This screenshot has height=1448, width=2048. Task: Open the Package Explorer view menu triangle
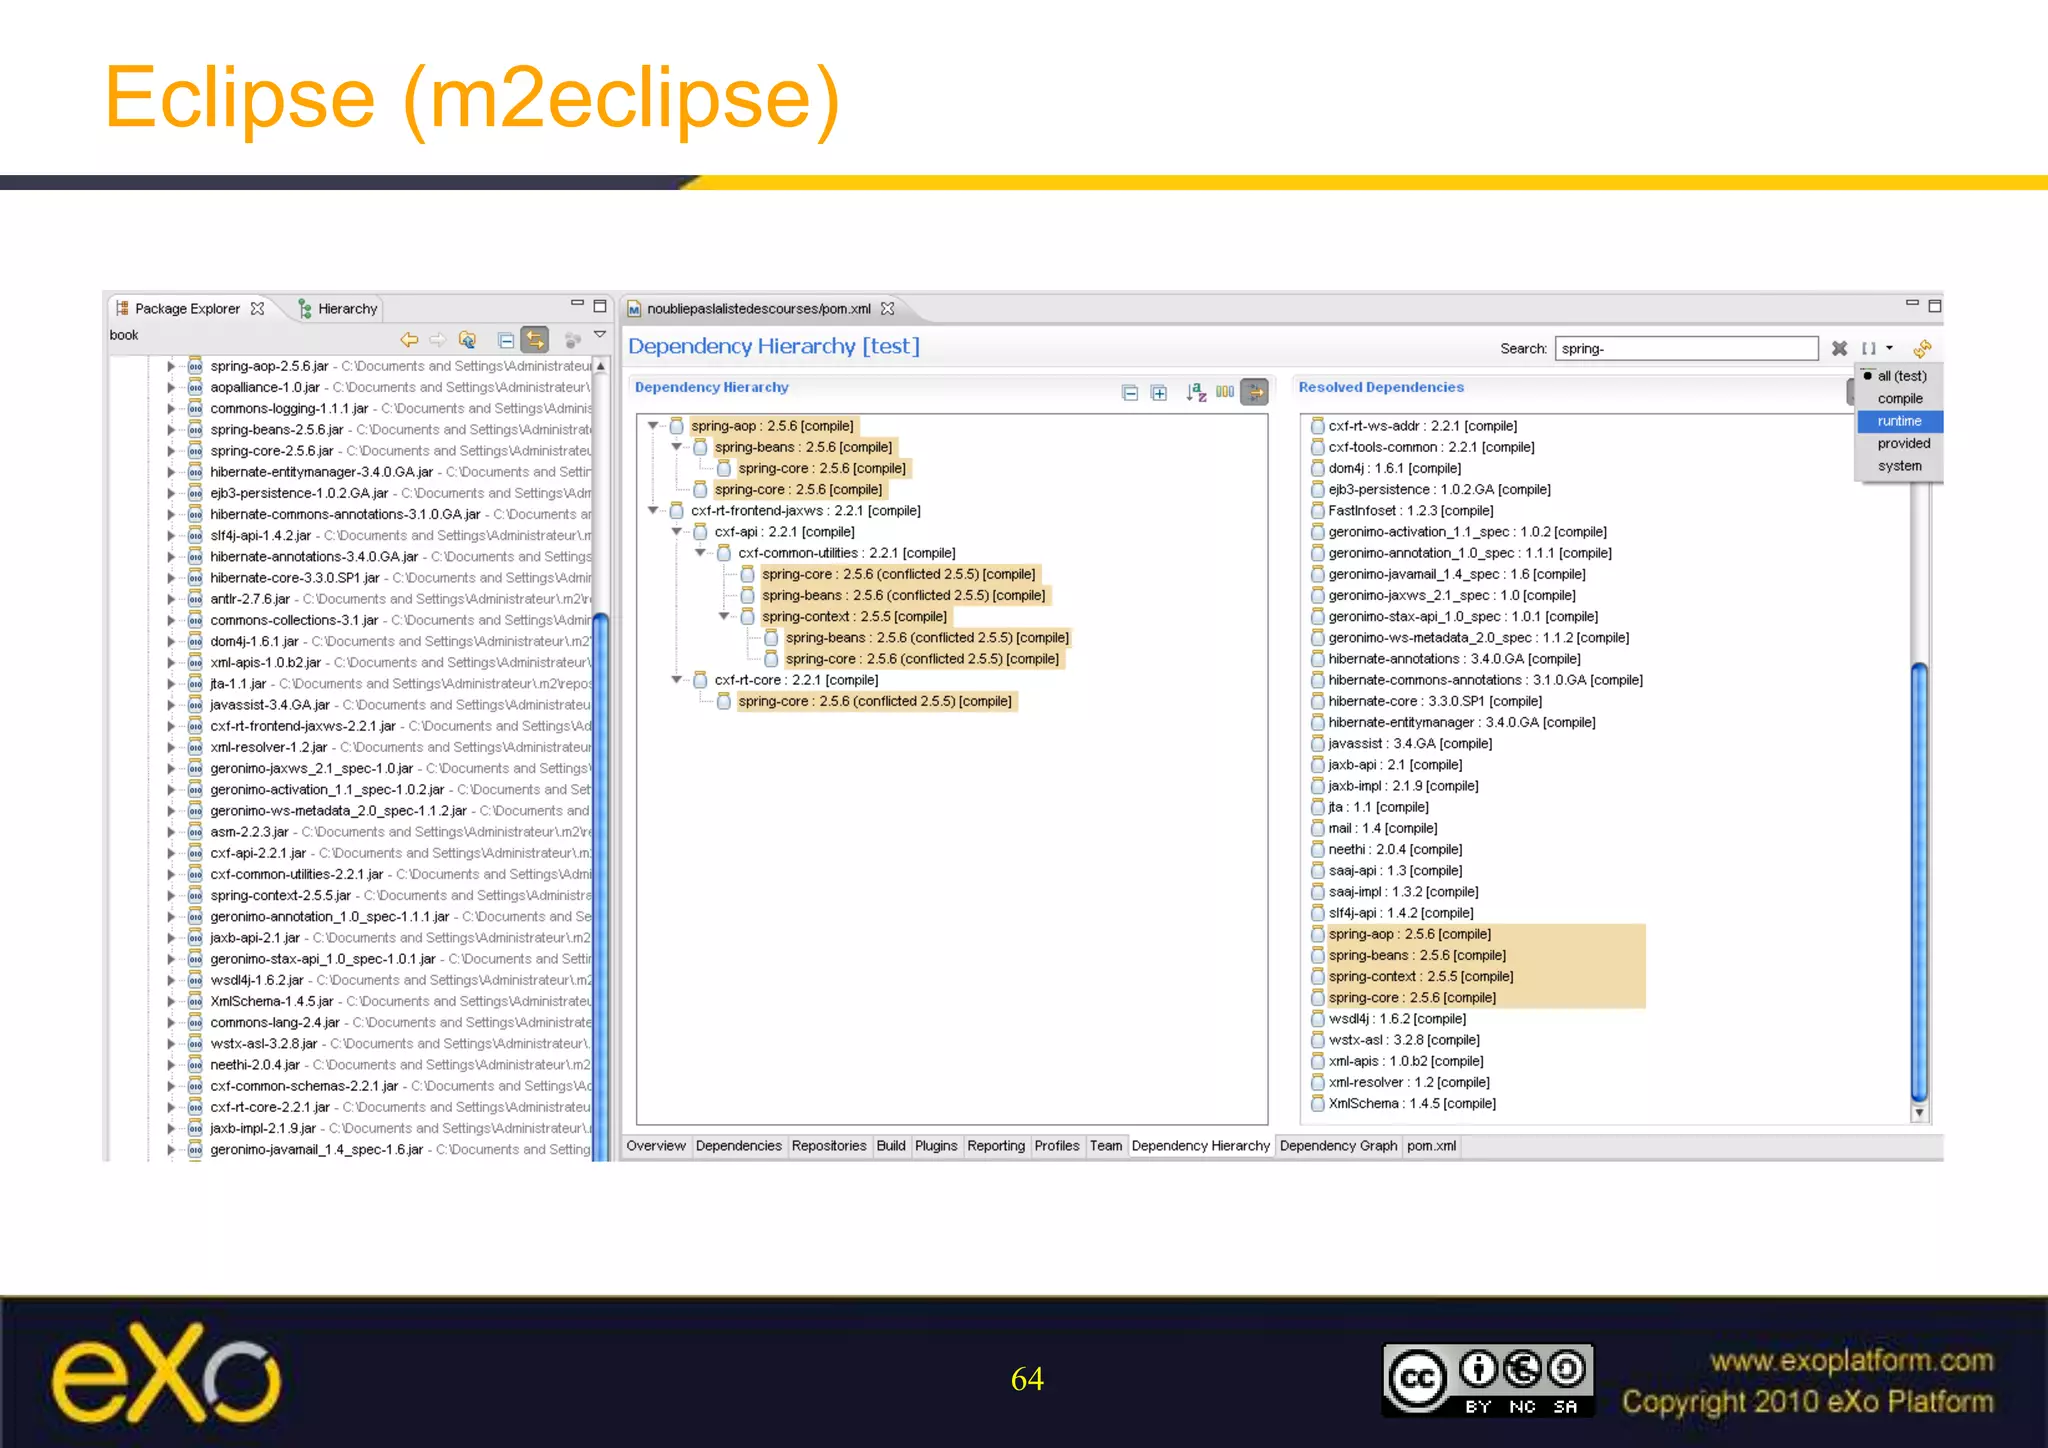(x=600, y=335)
